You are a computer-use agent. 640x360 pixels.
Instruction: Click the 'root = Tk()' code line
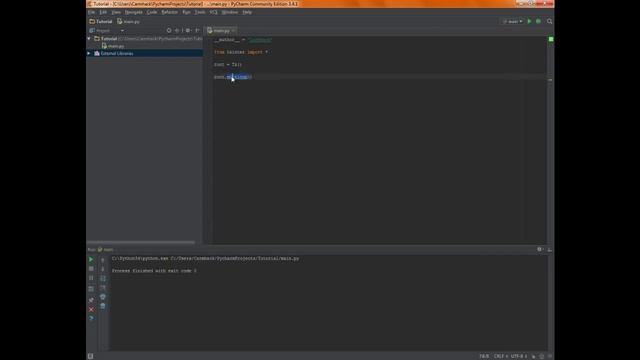[228, 64]
